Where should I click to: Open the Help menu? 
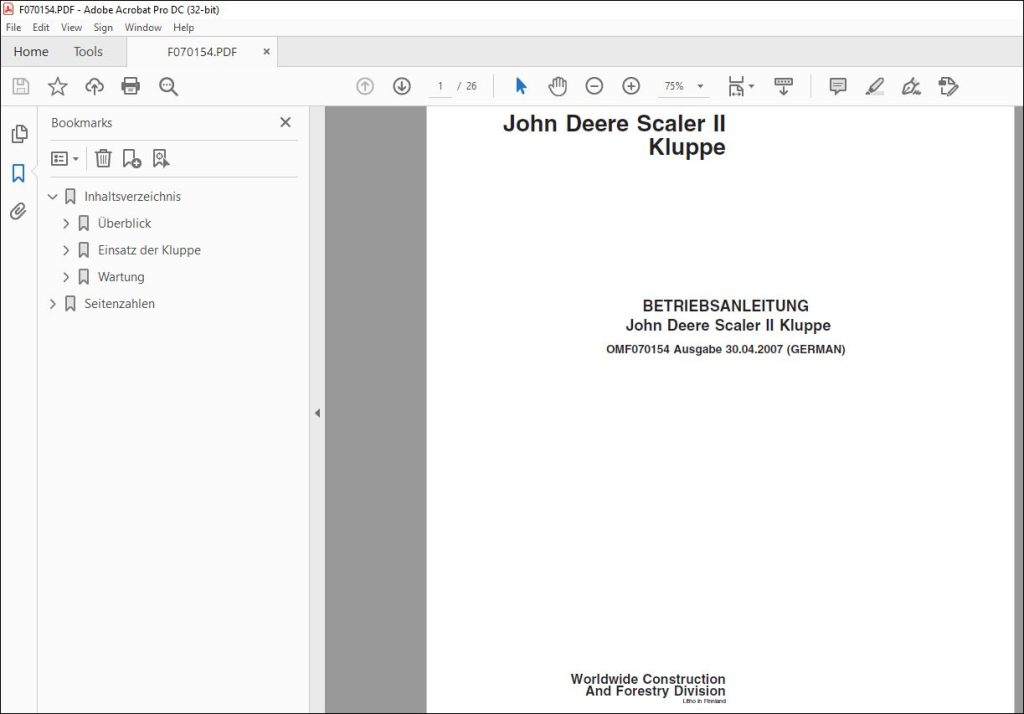[184, 27]
